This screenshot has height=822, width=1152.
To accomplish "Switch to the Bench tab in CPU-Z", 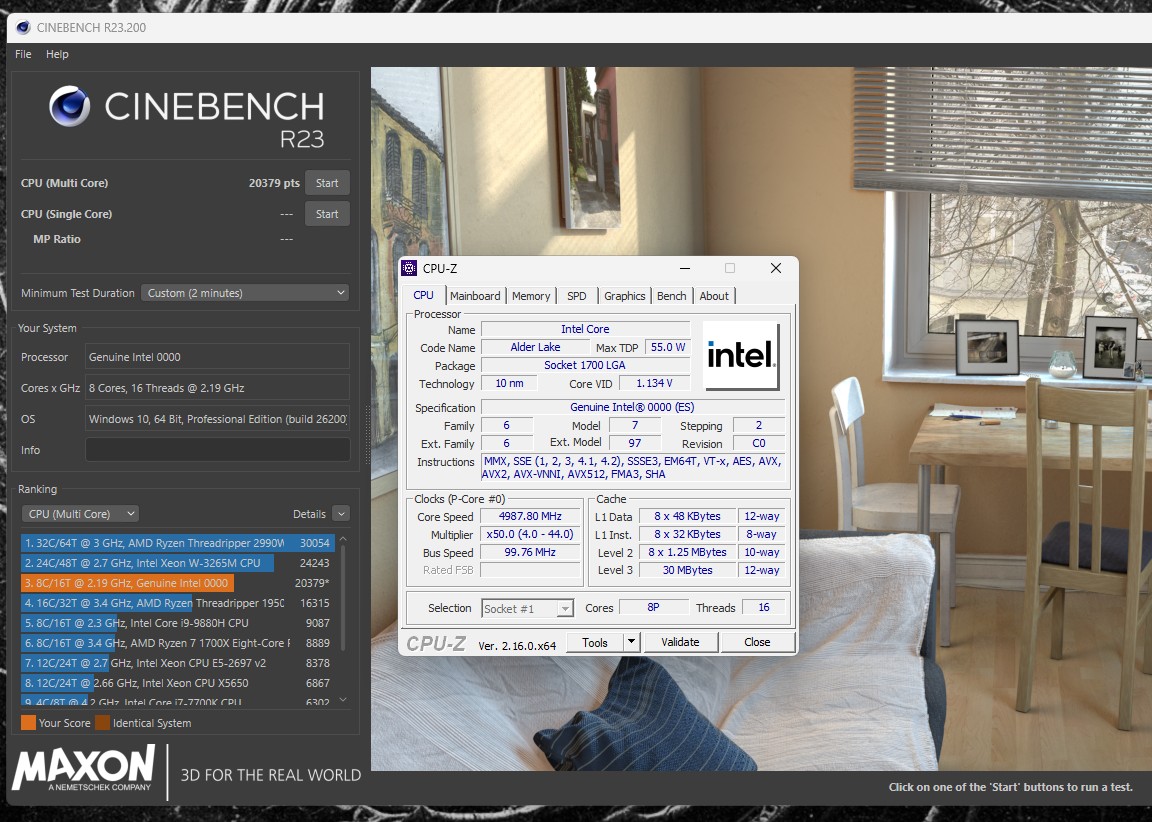I will point(672,296).
